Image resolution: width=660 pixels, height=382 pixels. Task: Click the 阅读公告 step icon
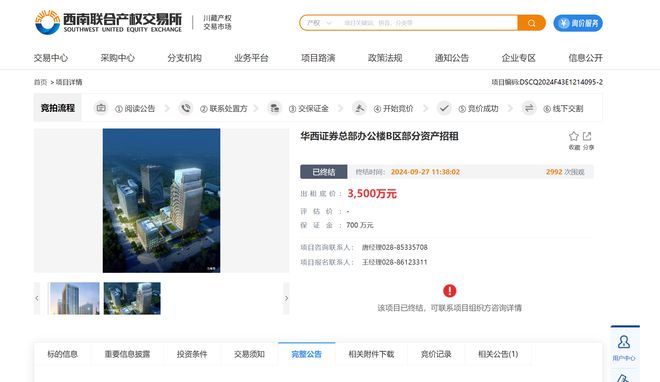pyautogui.click(x=101, y=108)
